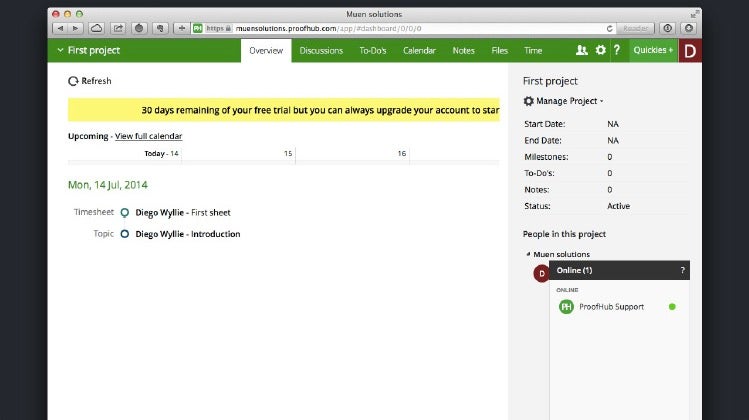Switch to the Discussions tab
749x420 pixels.
click(x=321, y=51)
